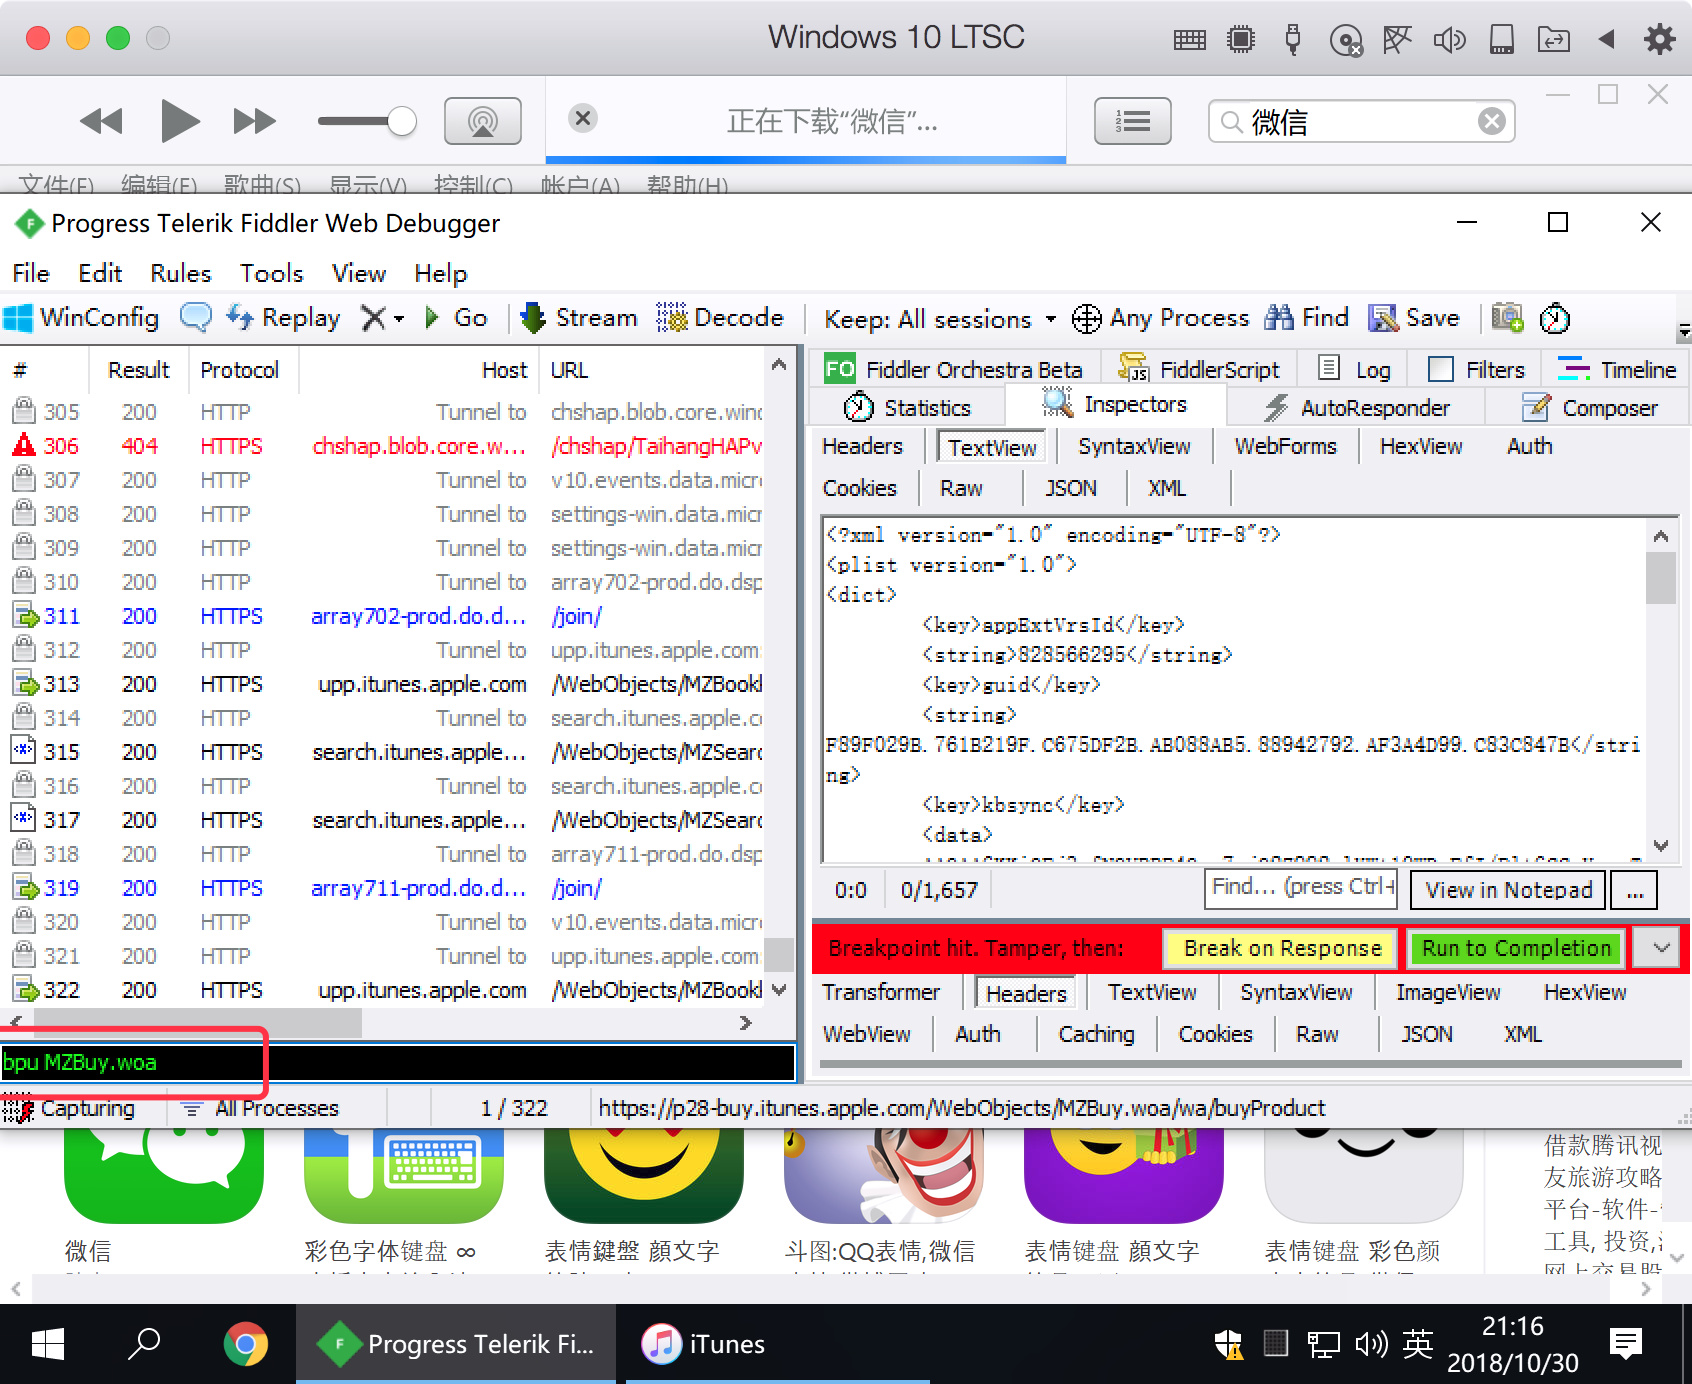
Task: Click the camera screenshot icon
Action: (1507, 318)
